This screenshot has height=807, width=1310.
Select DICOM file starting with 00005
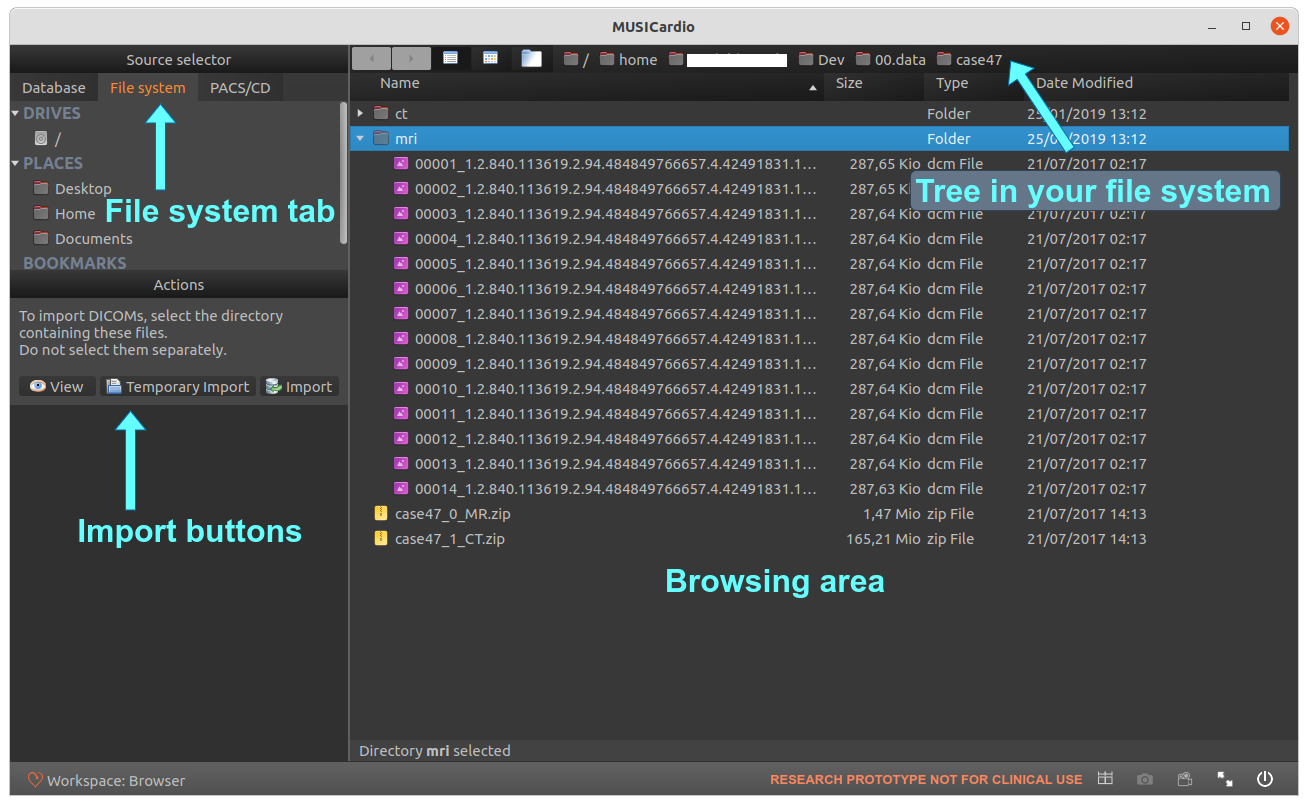click(820, 264)
